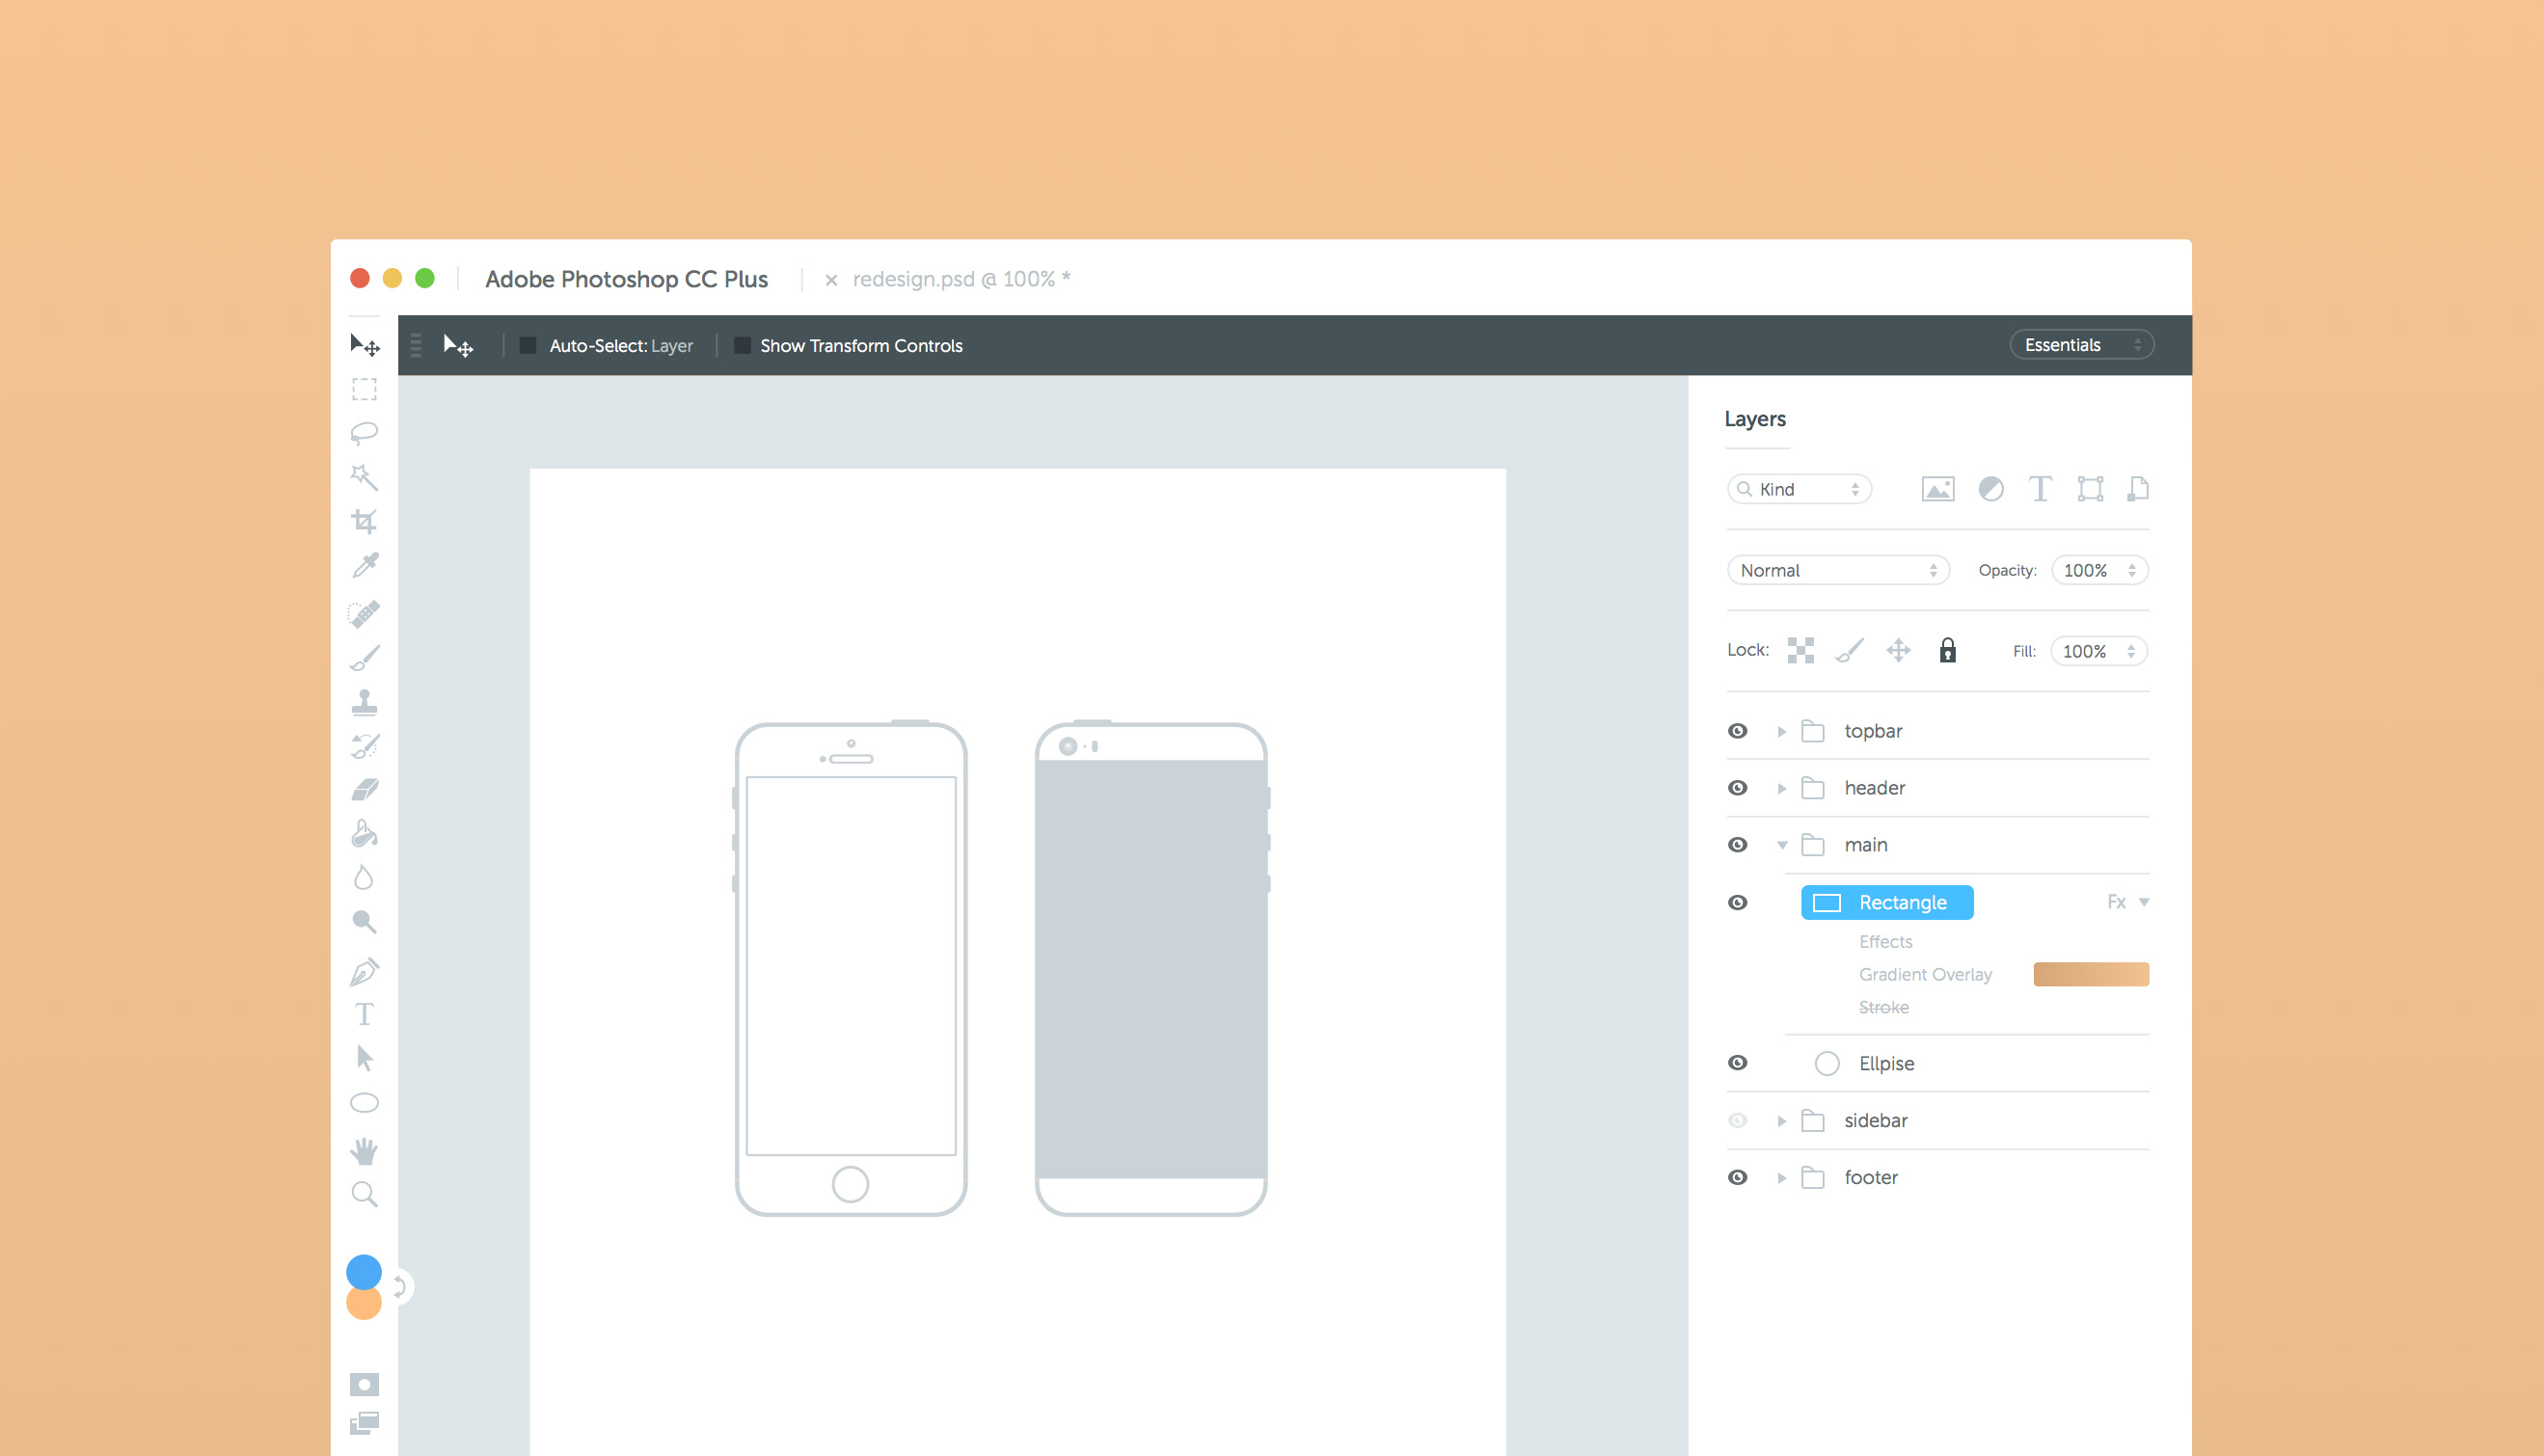Screen dimensions: 2544x1456
Task: Select the Clone Stamp tool
Action: (x=364, y=702)
